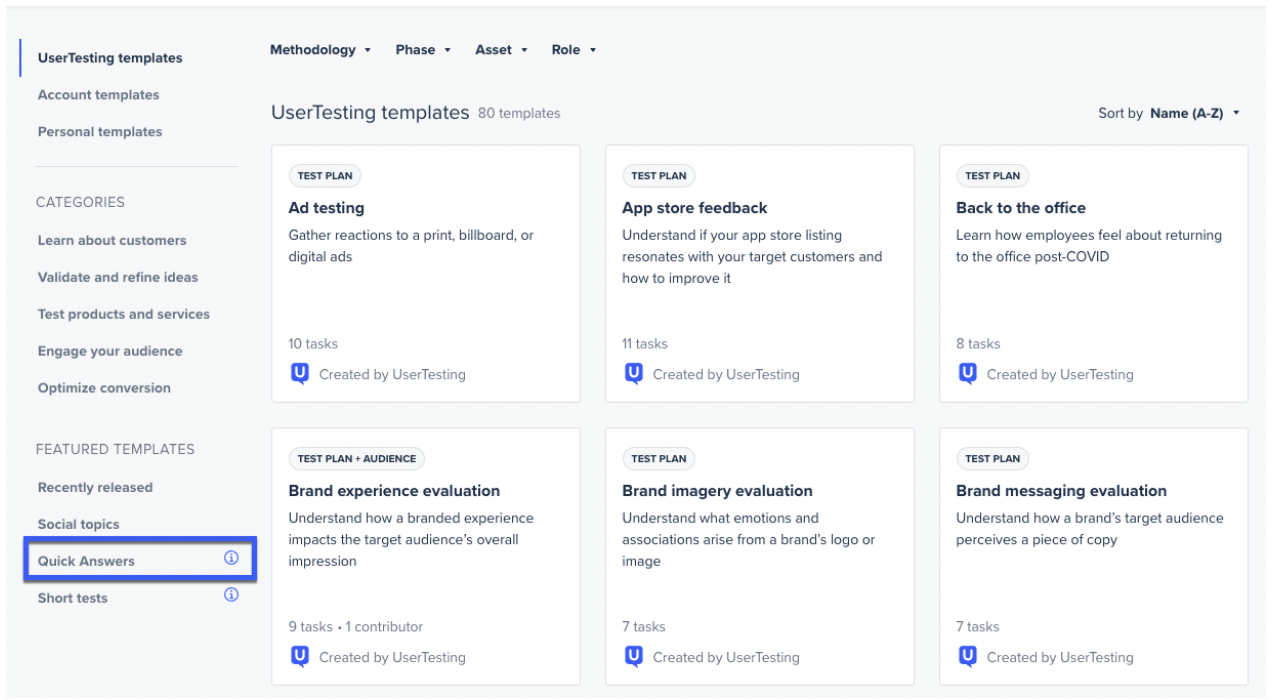The height and width of the screenshot is (700, 1272).
Task: Click the '80 templates' count text
Action: 519,114
